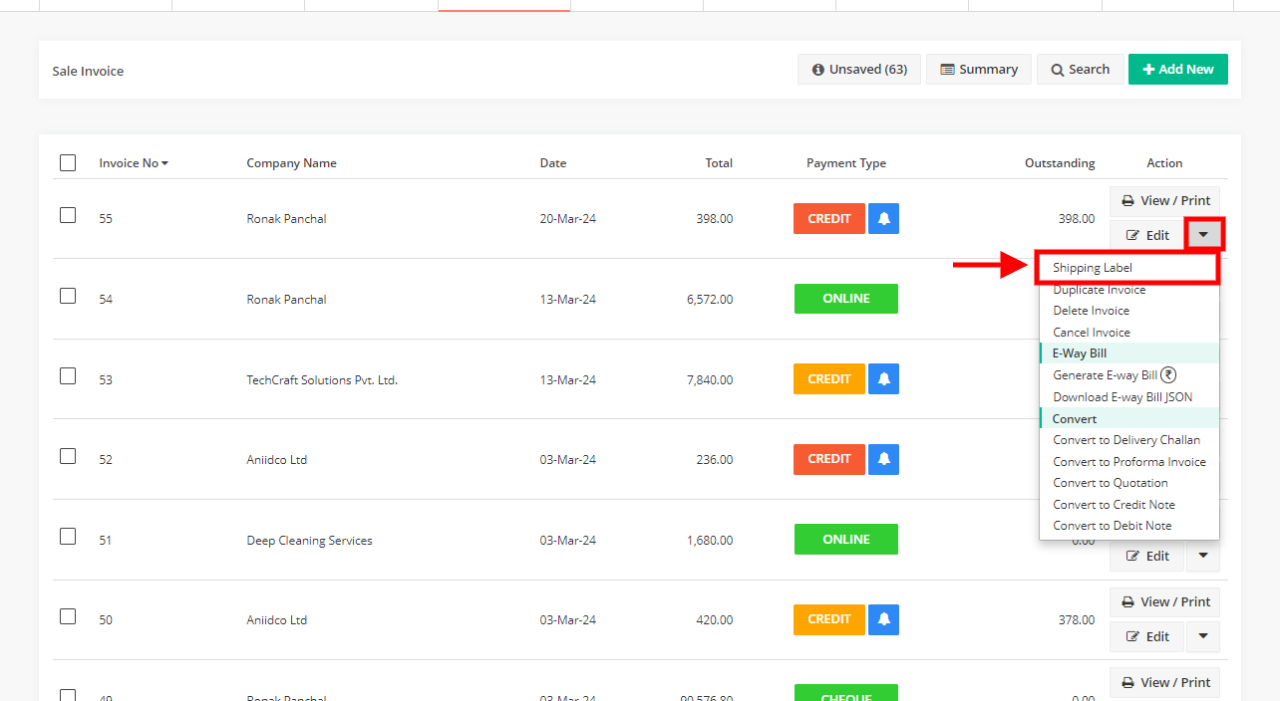The height and width of the screenshot is (701, 1280).
Task: Open Unsaved (63) invoices list
Action: (859, 69)
